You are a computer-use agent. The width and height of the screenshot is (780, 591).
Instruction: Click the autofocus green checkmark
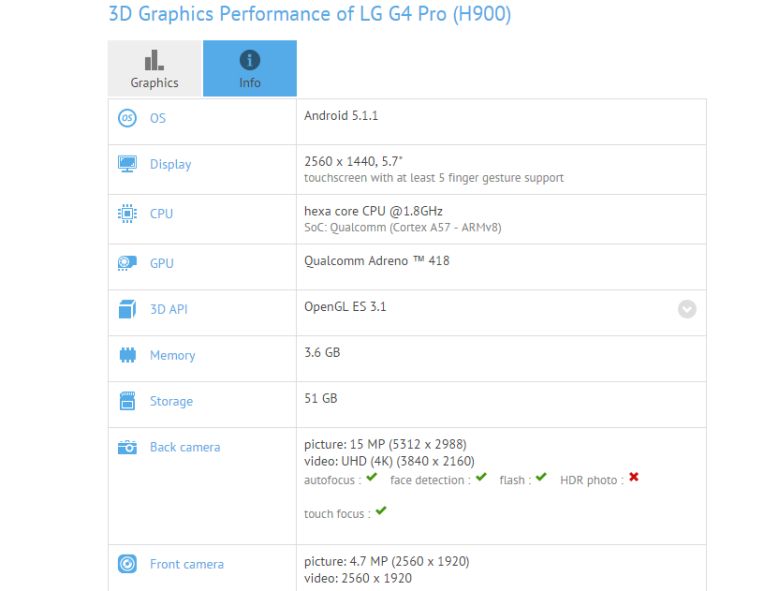372,478
